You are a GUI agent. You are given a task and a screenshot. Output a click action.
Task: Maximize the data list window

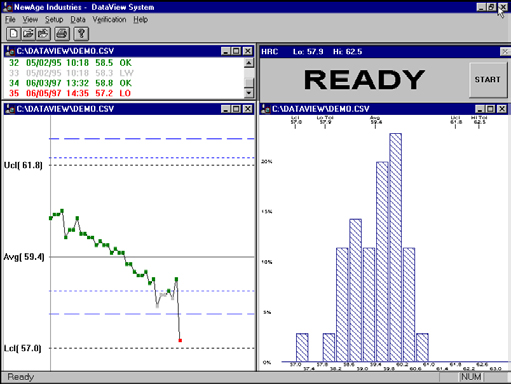tap(236, 51)
